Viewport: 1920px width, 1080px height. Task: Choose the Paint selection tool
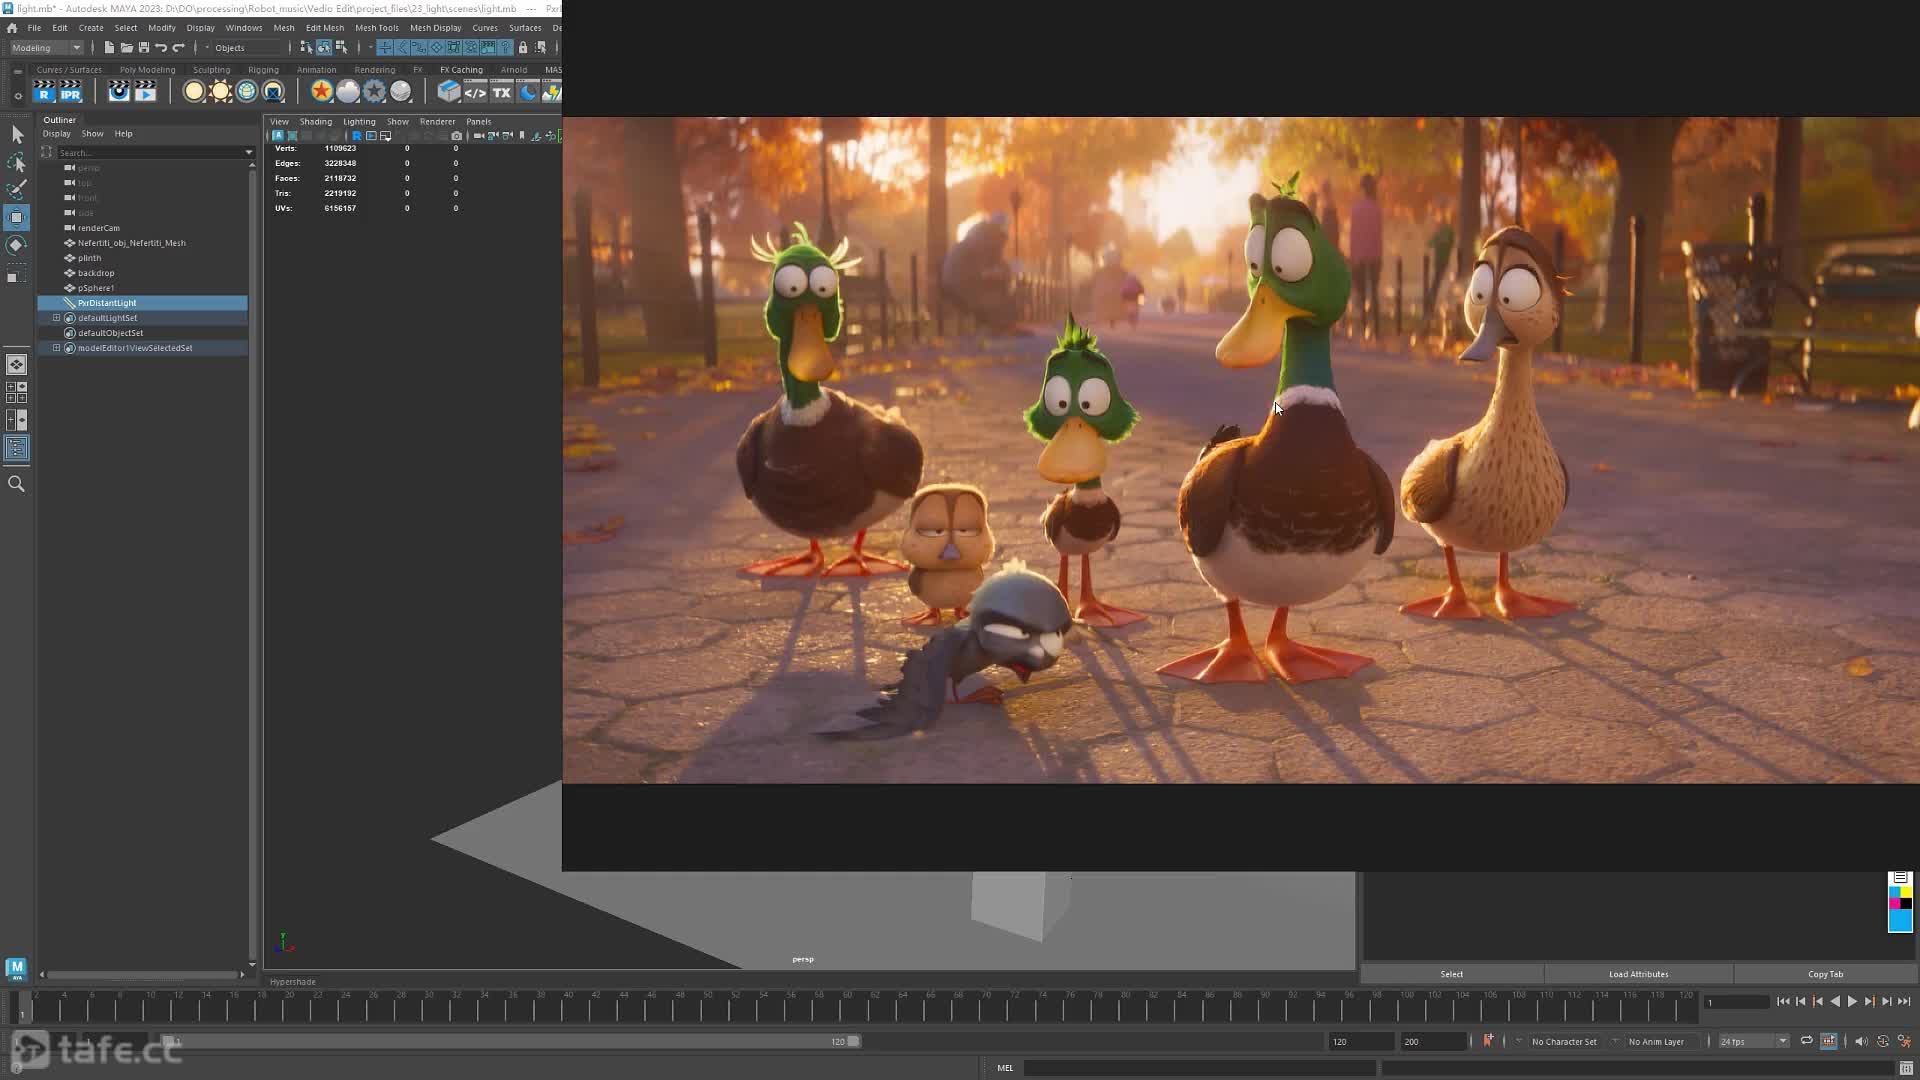point(17,189)
